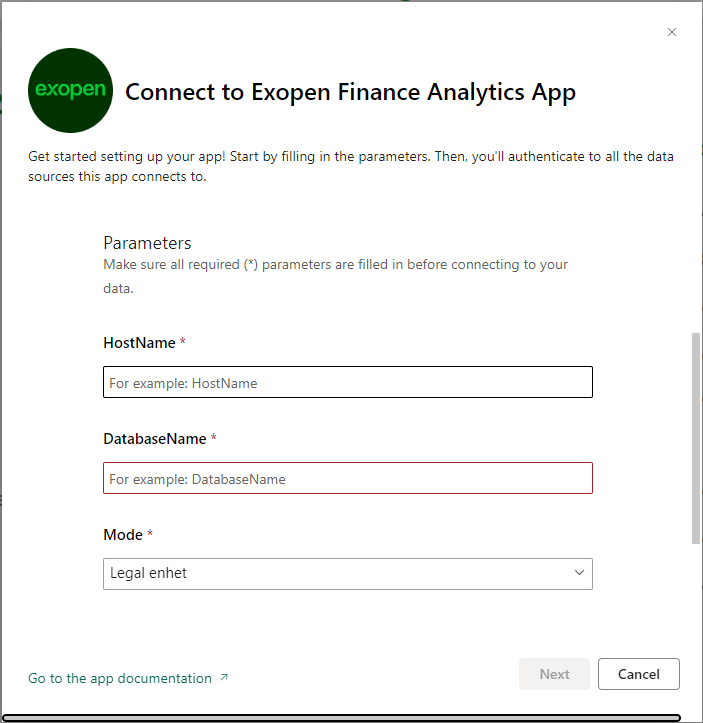Click the DatabaseName field label
Image resolution: width=703 pixels, height=723 pixels.
[x=154, y=439]
